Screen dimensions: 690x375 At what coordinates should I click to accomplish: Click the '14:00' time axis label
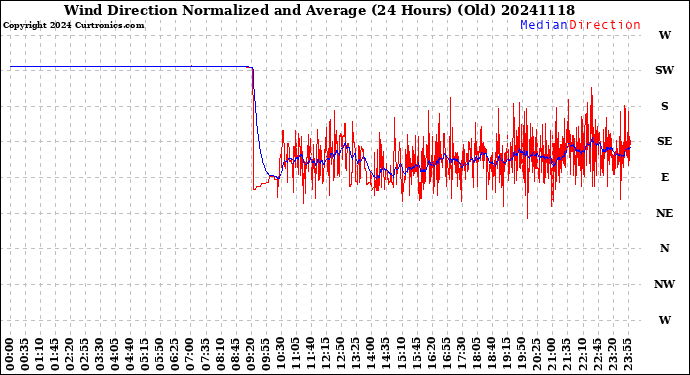[371, 354]
